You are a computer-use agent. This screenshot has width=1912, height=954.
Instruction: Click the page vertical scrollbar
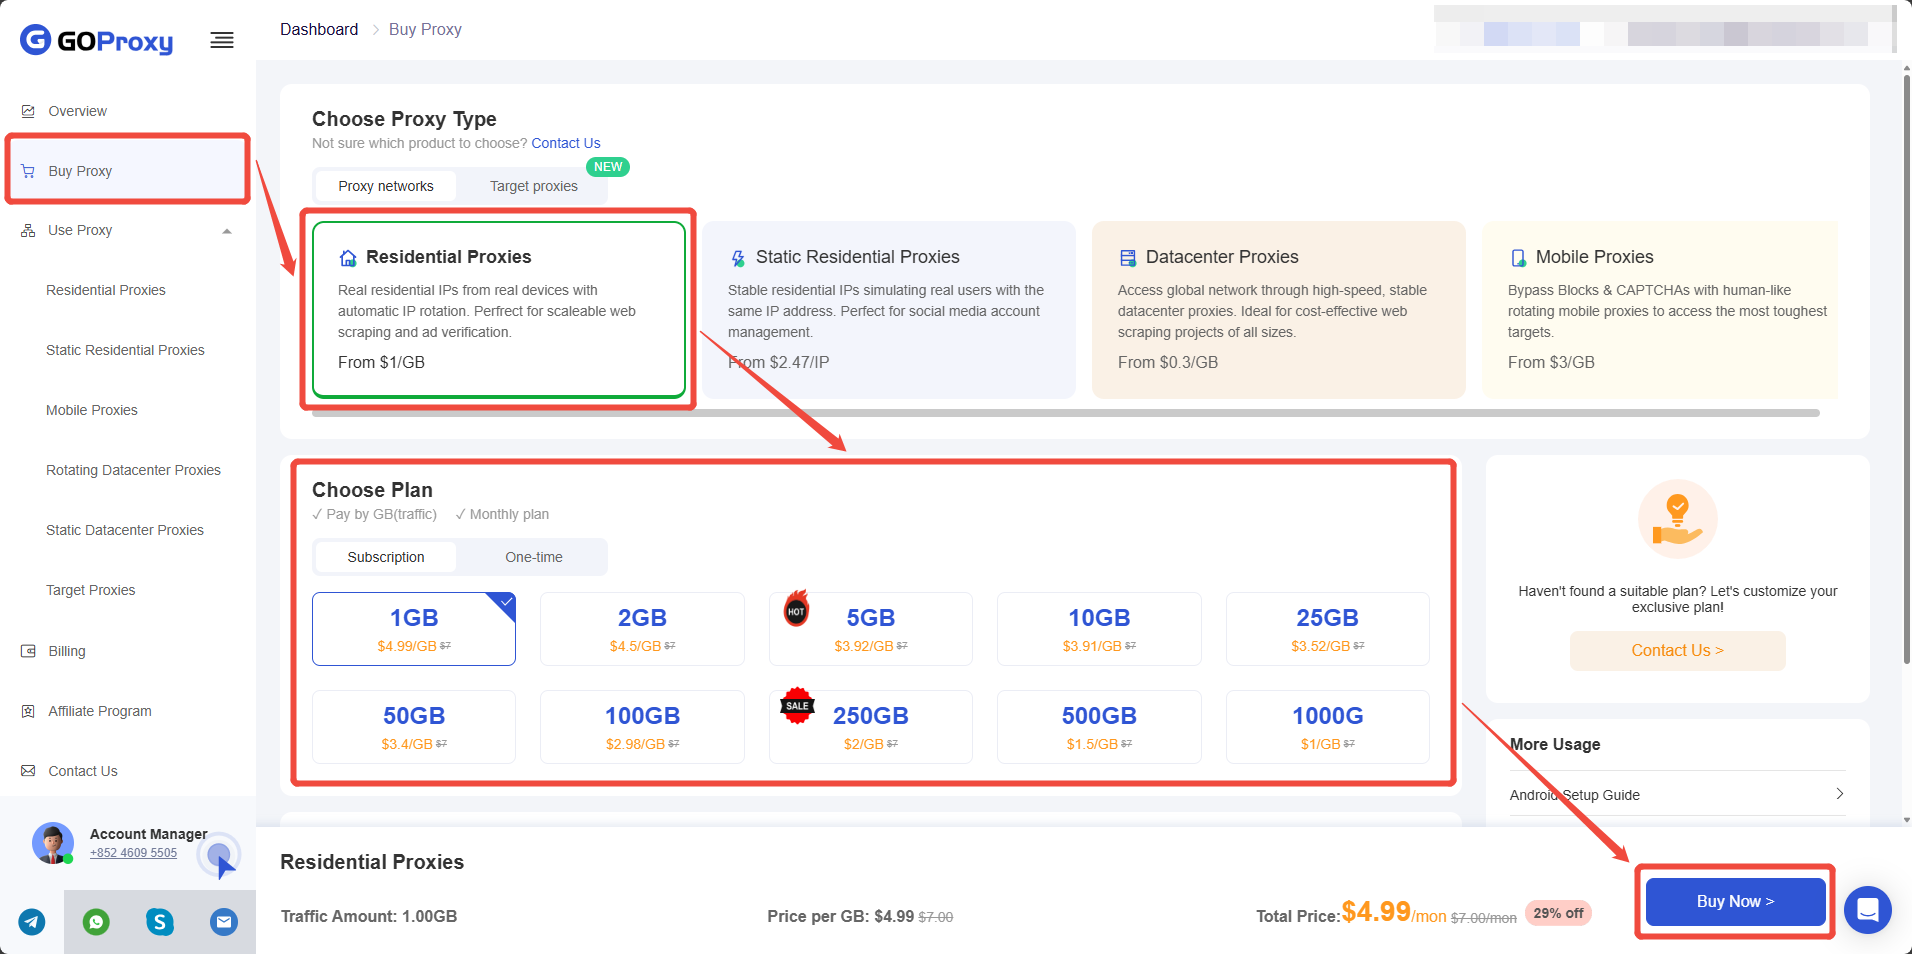coord(1907,370)
